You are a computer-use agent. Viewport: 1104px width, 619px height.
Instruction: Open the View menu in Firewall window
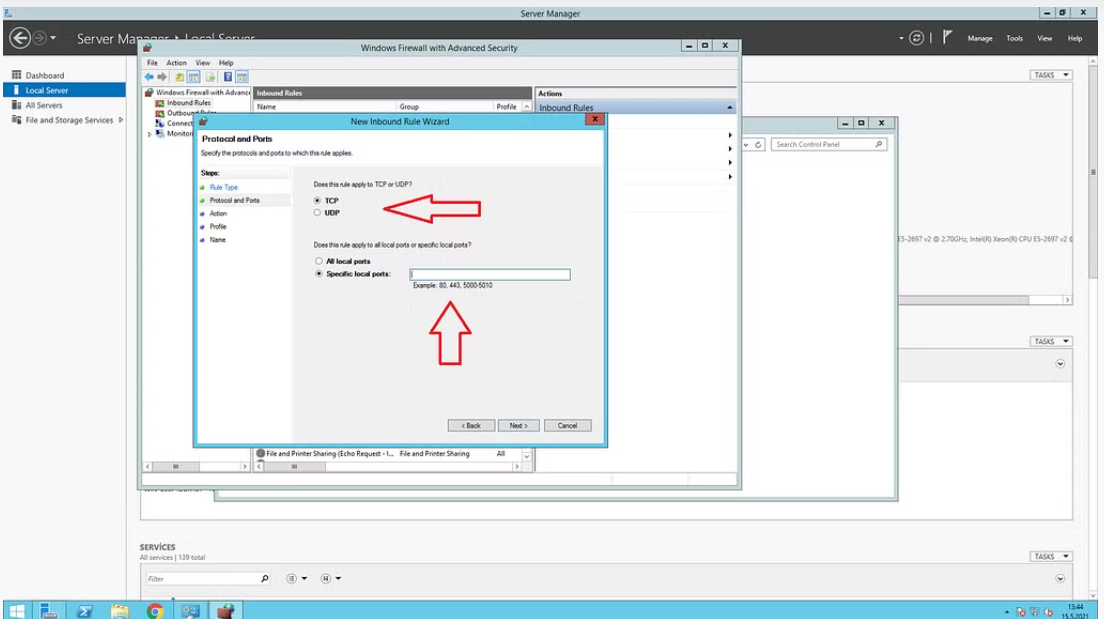click(x=203, y=63)
